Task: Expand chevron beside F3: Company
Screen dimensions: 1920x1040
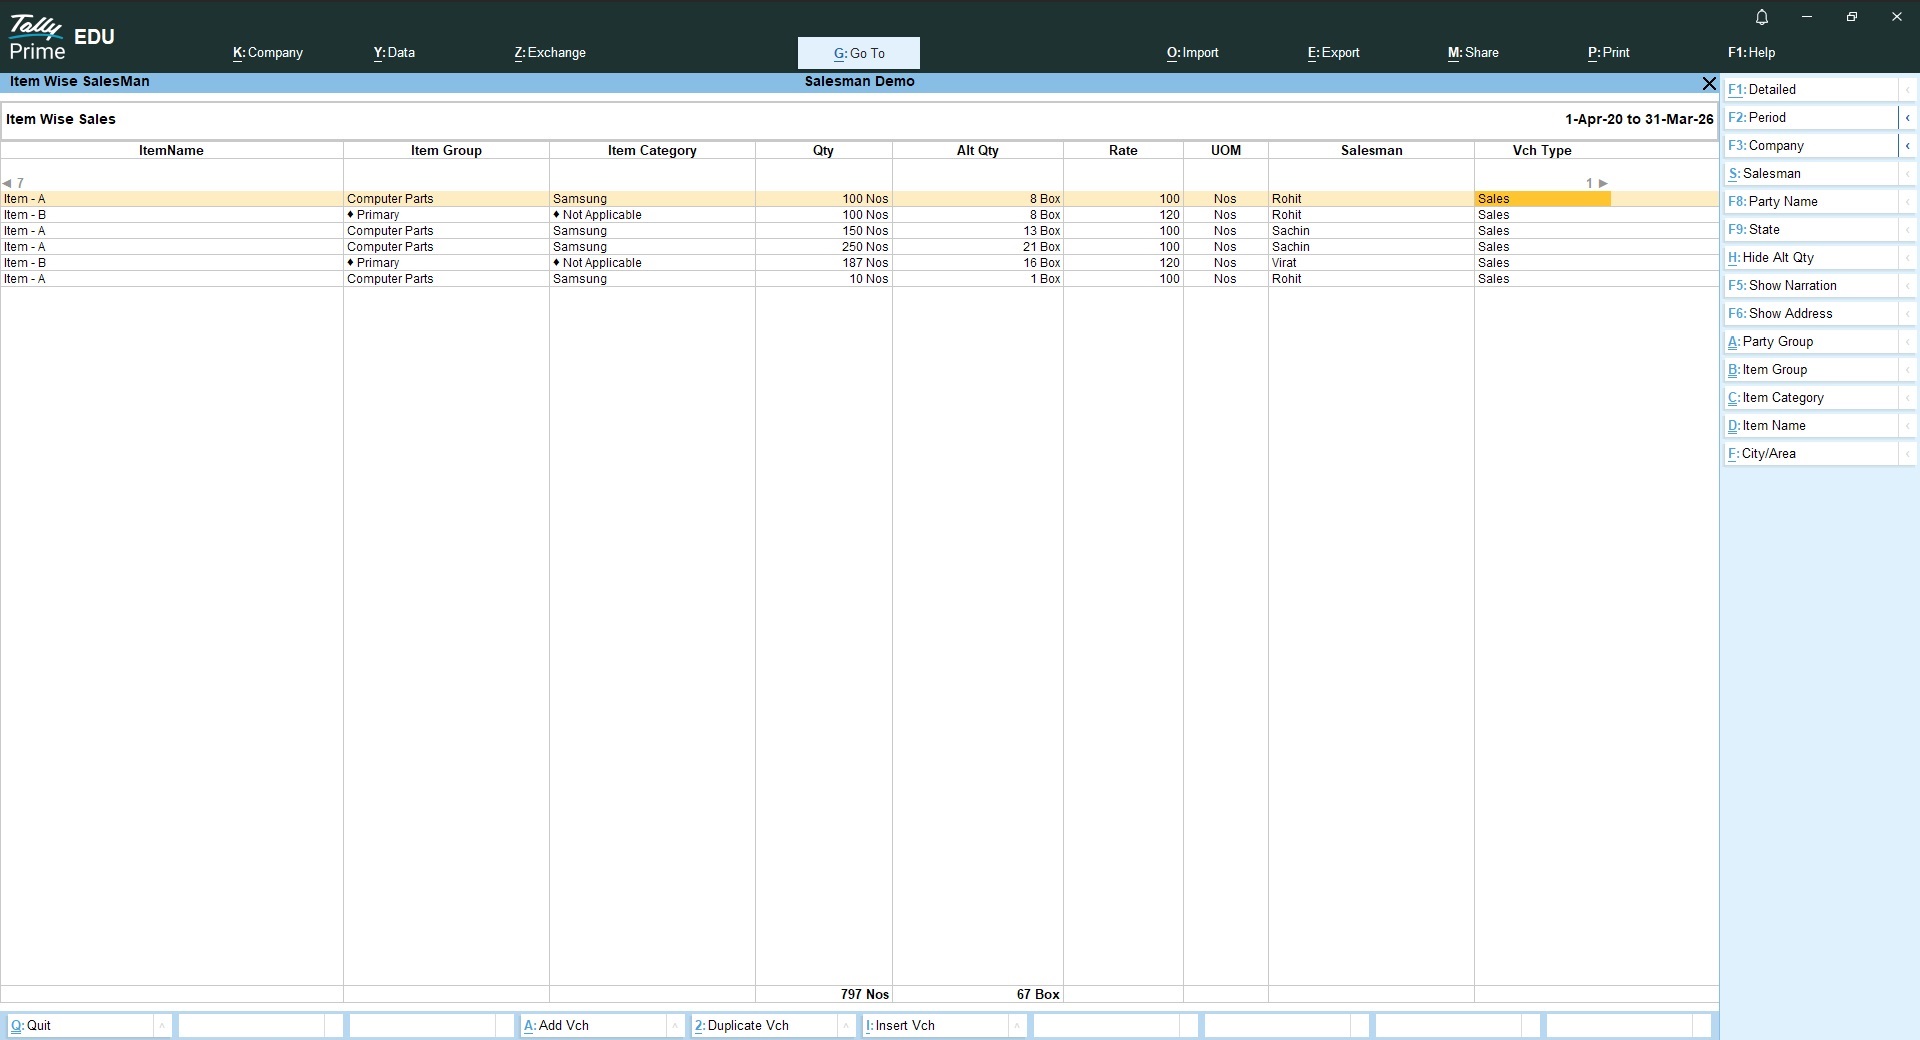Action: pos(1907,146)
